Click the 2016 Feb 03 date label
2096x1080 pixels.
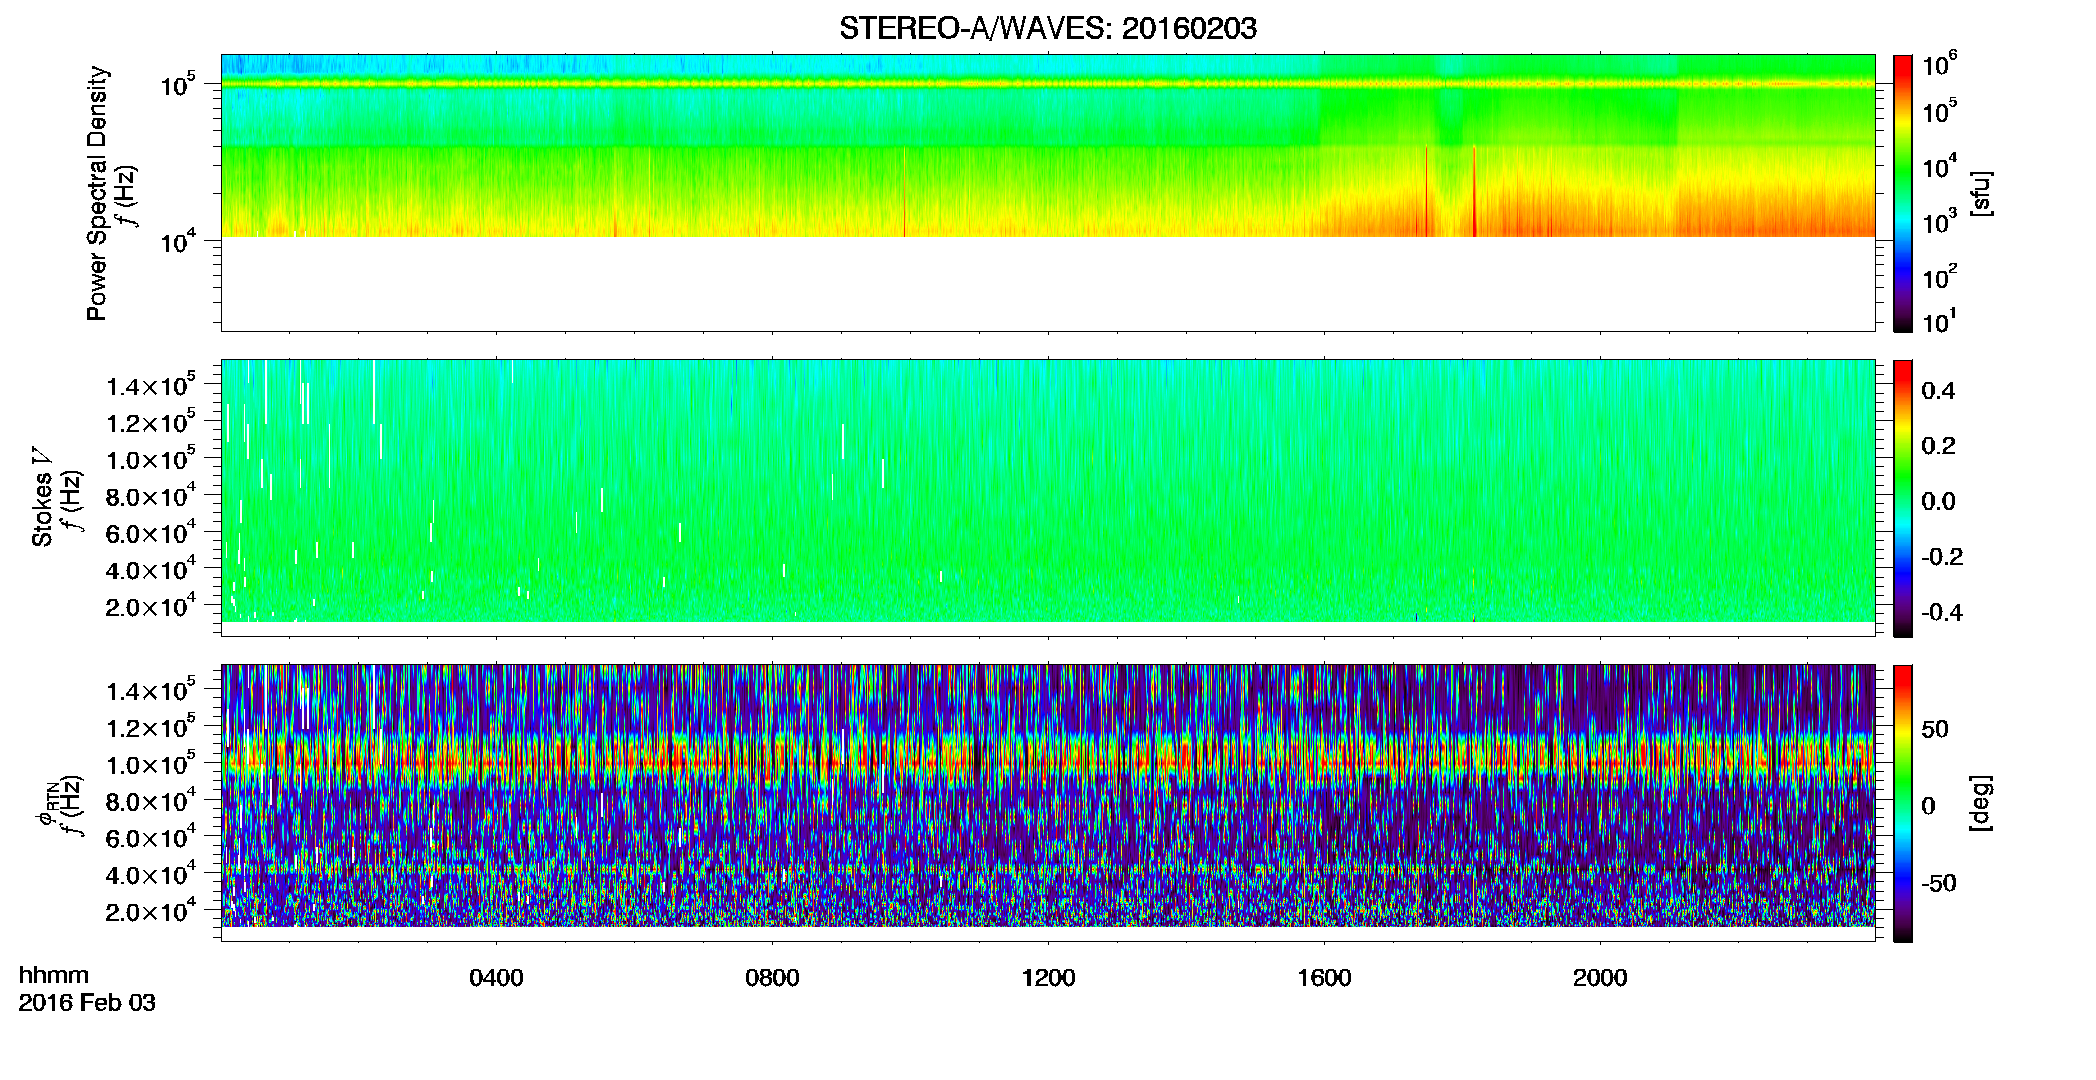(x=87, y=1003)
